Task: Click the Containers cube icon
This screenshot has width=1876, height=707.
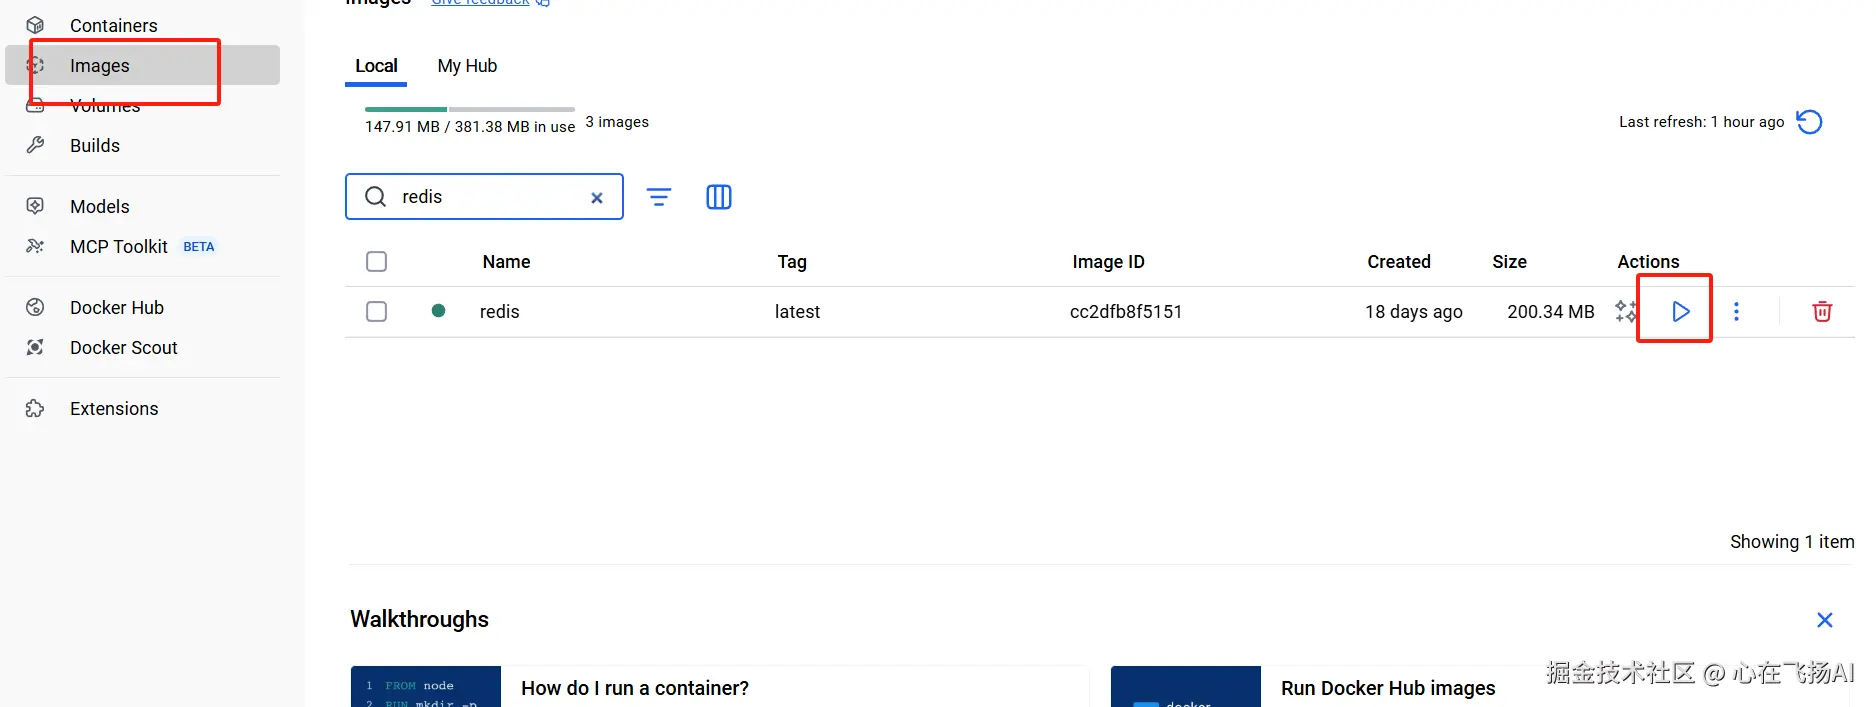Action: click(x=35, y=25)
